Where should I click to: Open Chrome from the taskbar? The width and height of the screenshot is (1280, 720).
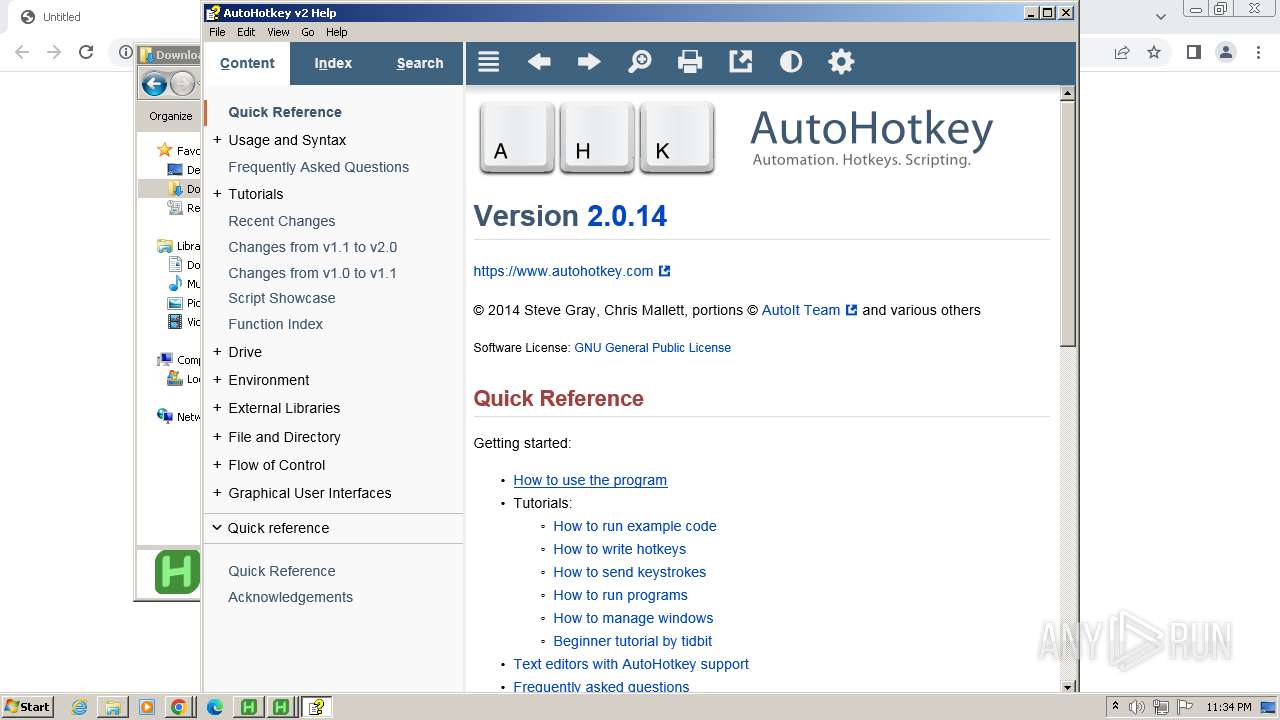[x=179, y=707]
